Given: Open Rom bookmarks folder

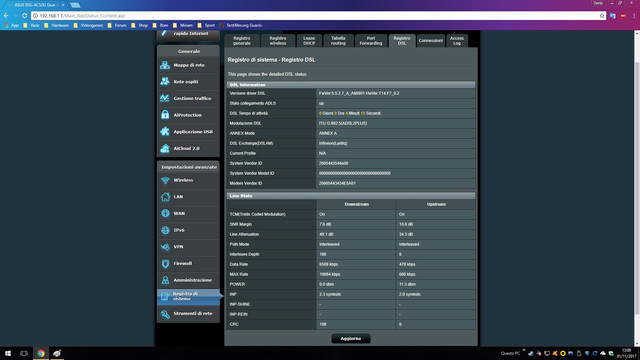Looking at the screenshot, I should (160, 25).
